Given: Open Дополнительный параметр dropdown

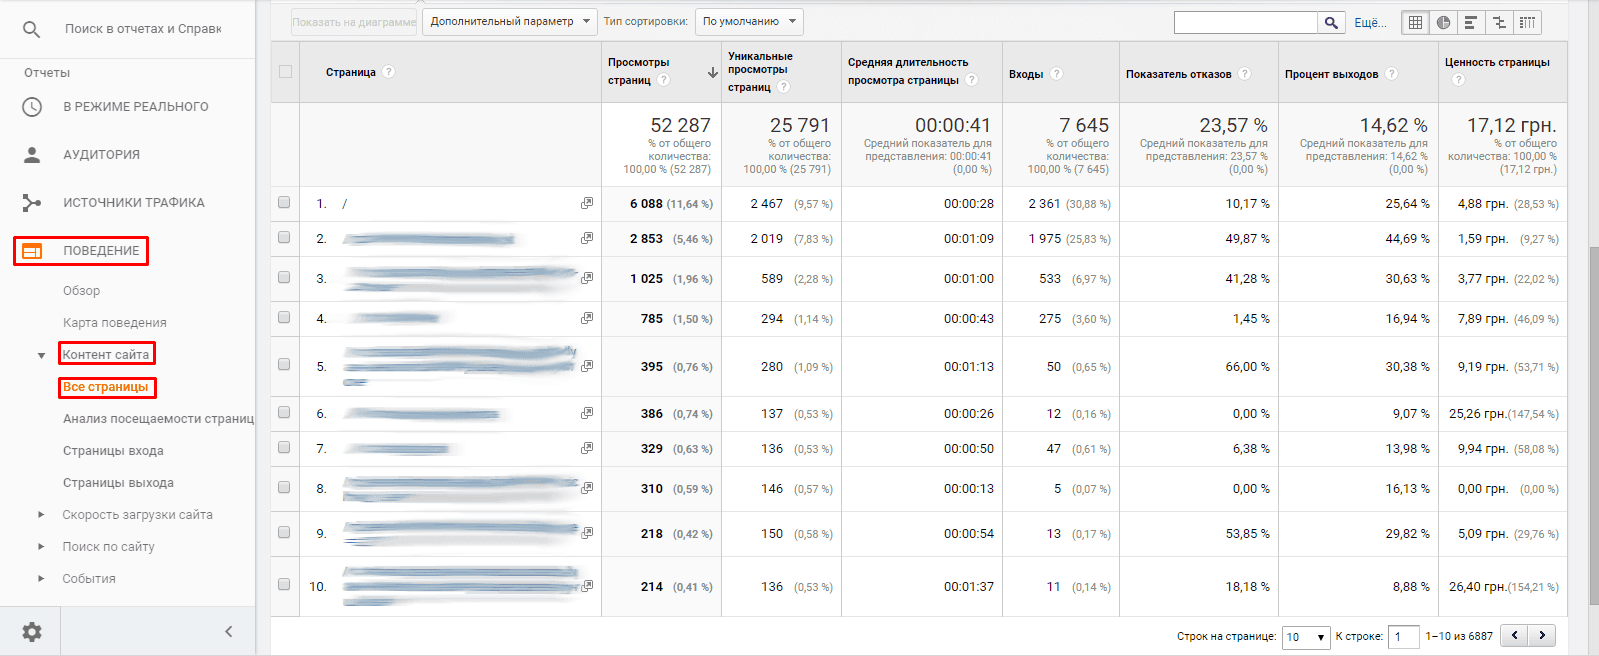Looking at the screenshot, I should tap(509, 21).
